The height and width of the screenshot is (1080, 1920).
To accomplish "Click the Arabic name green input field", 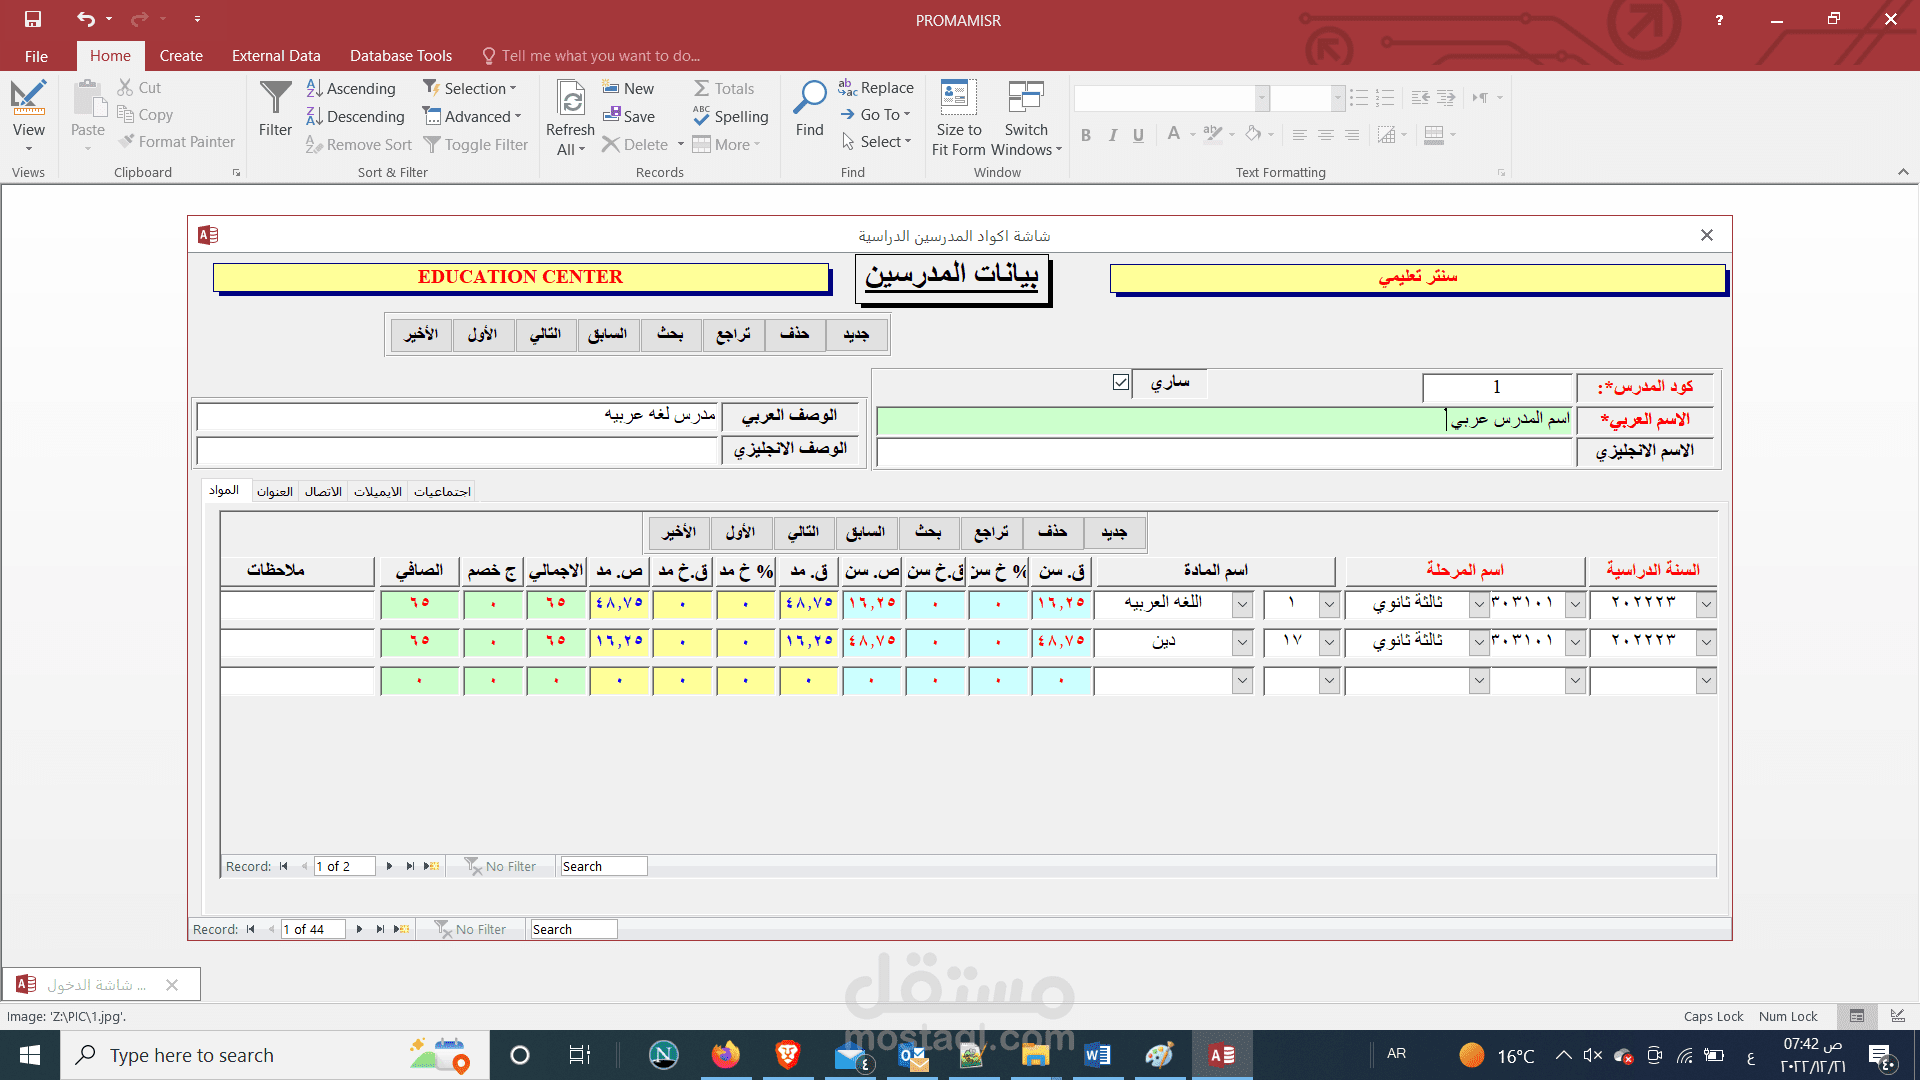I will click(x=1224, y=420).
